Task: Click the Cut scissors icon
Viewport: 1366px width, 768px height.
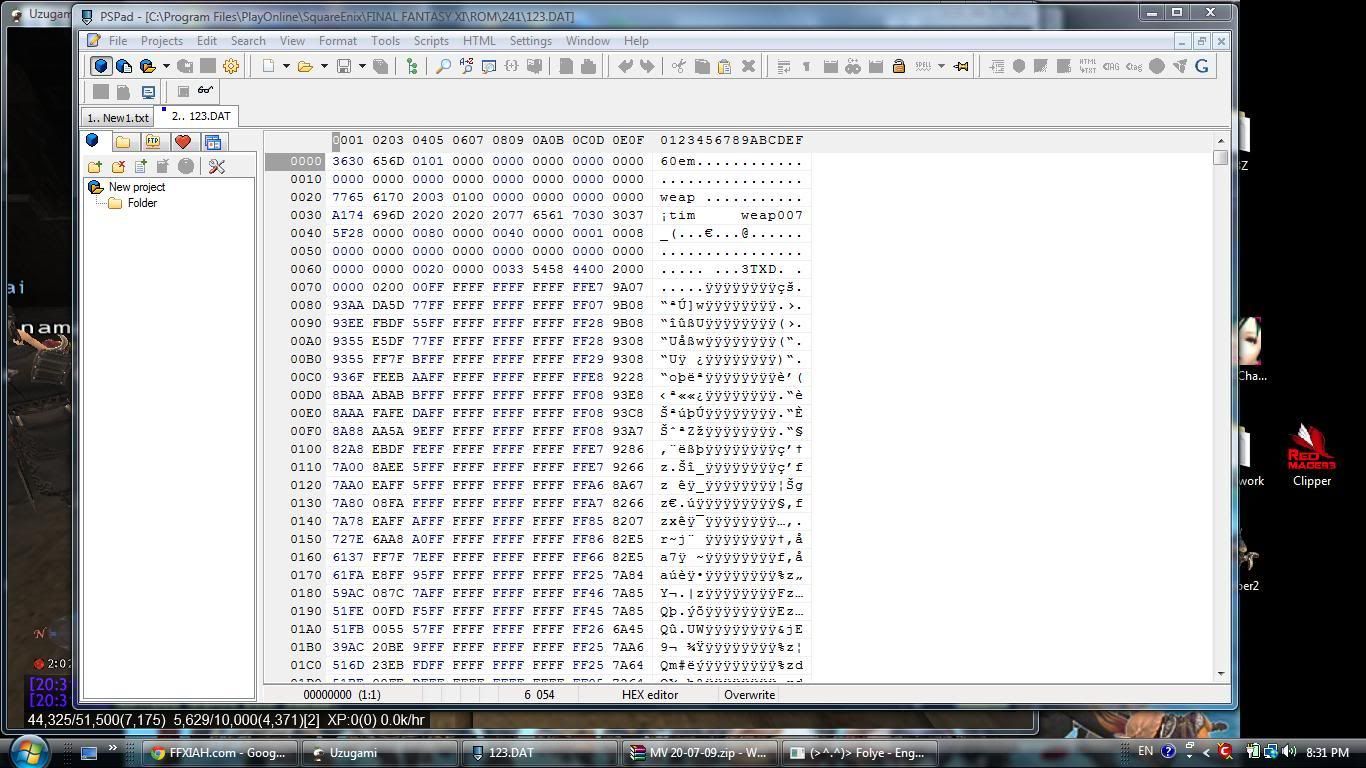Action: tap(679, 66)
